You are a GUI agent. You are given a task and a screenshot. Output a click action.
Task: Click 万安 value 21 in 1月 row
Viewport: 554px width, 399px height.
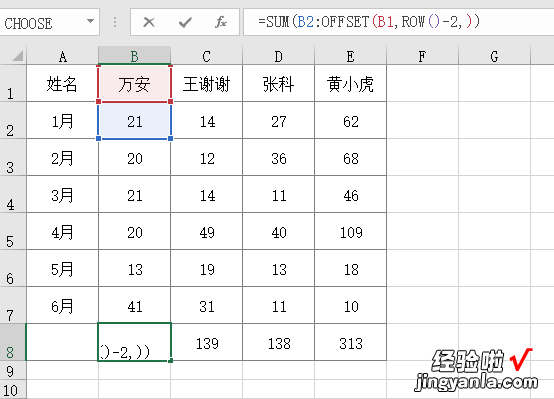tap(135, 121)
